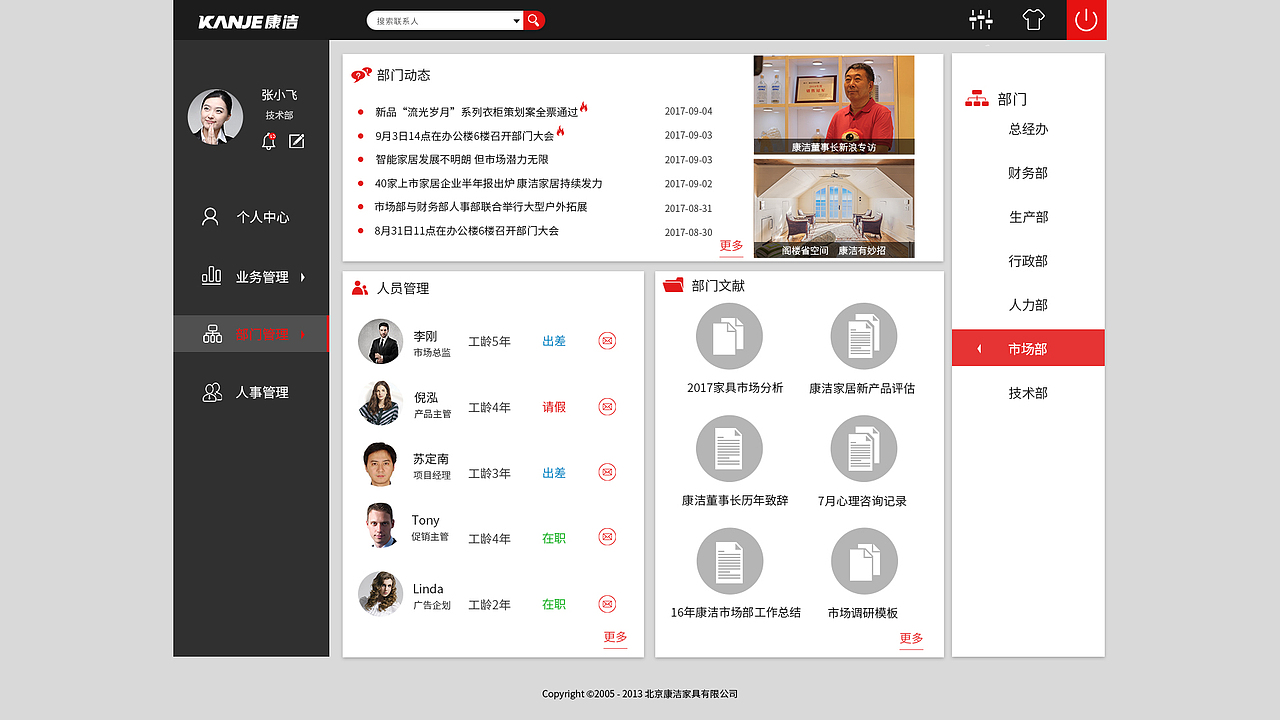Click 更多 at bottom of 人员管理 panel
The image size is (1280, 720).
pos(614,637)
